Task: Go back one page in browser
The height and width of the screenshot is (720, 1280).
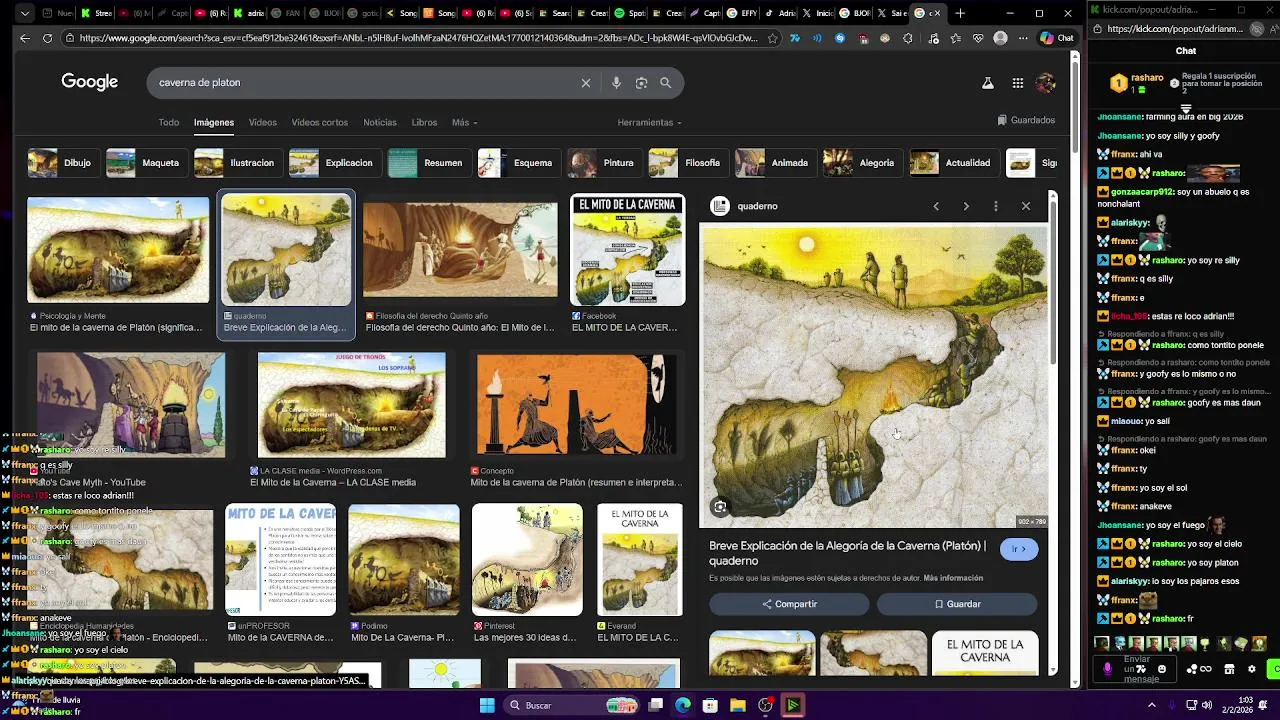Action: pyautogui.click(x=25, y=38)
